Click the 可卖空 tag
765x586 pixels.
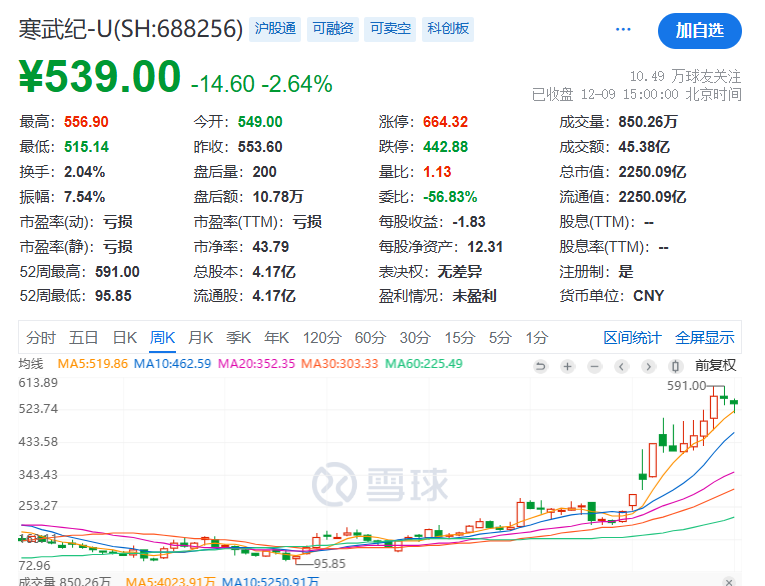click(390, 29)
